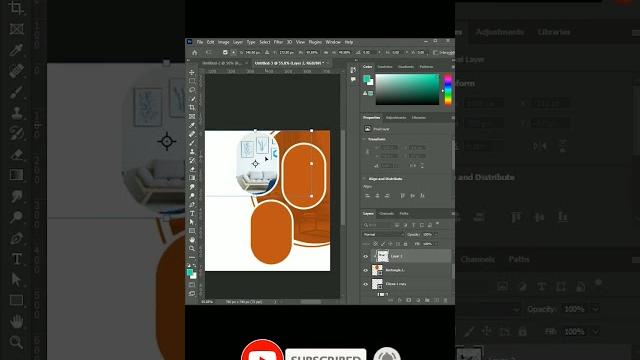The image size is (640, 360).
Task: Switch to the Swatches tab
Action: (x=384, y=67)
